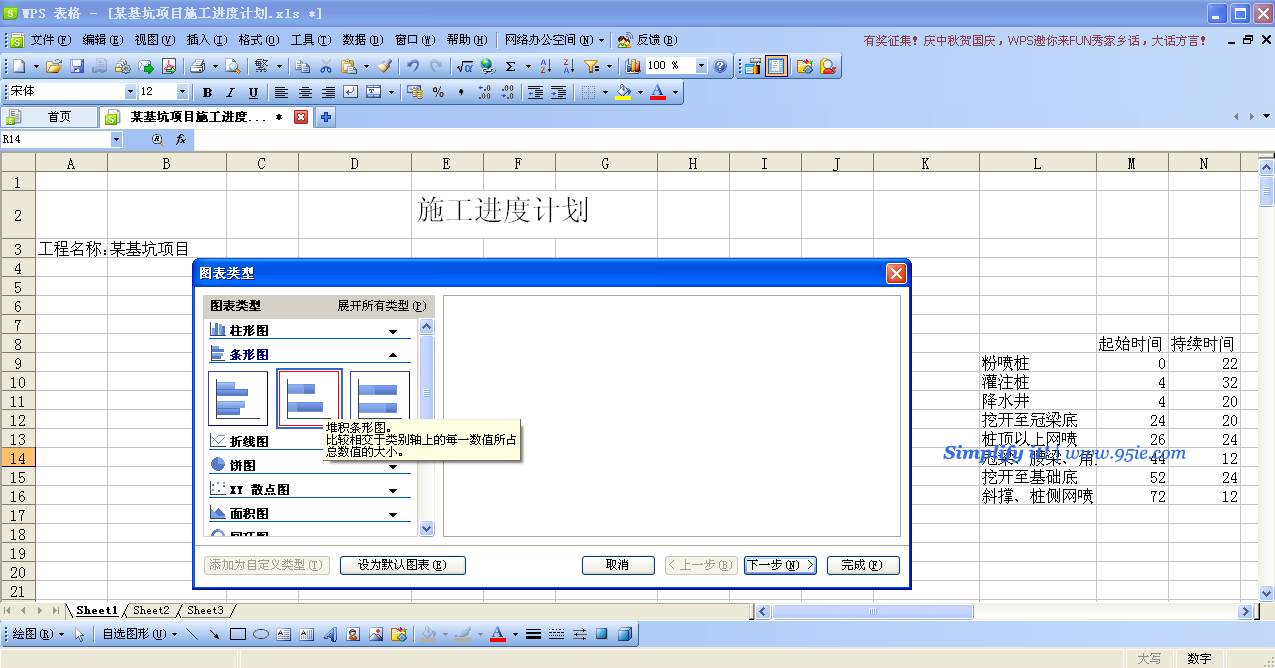Click the Print Preview icon

[232, 66]
